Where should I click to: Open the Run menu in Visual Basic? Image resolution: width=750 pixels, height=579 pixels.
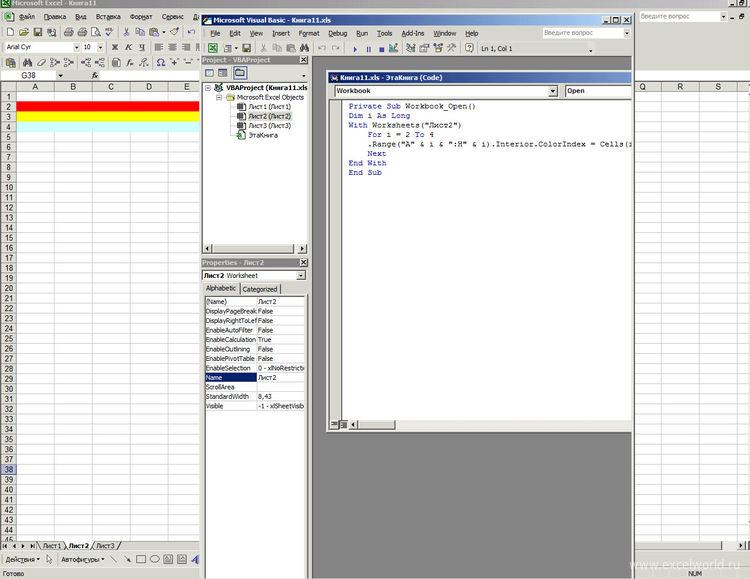point(362,33)
